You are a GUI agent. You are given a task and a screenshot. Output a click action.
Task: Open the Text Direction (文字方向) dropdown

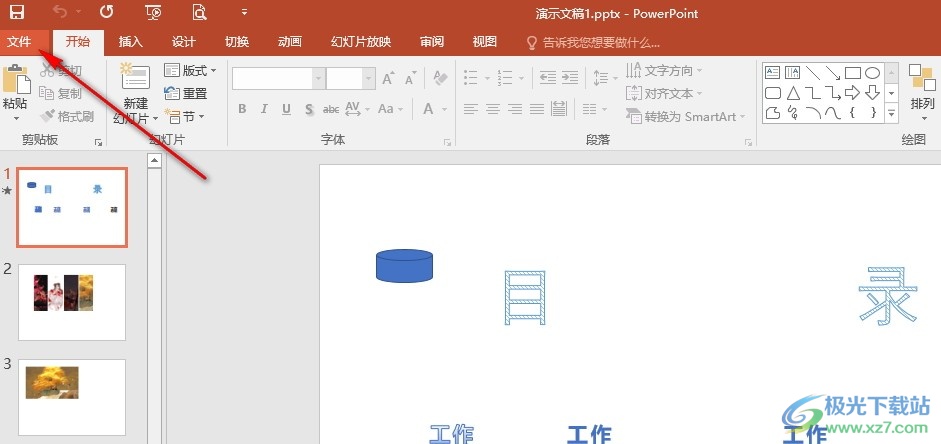coord(664,71)
